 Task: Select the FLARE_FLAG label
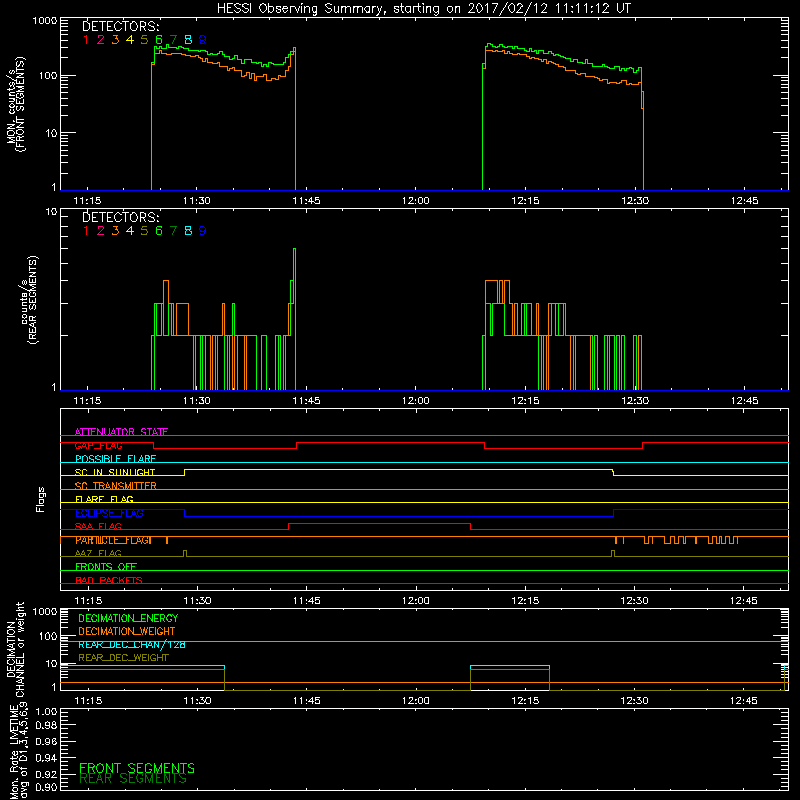104,499
